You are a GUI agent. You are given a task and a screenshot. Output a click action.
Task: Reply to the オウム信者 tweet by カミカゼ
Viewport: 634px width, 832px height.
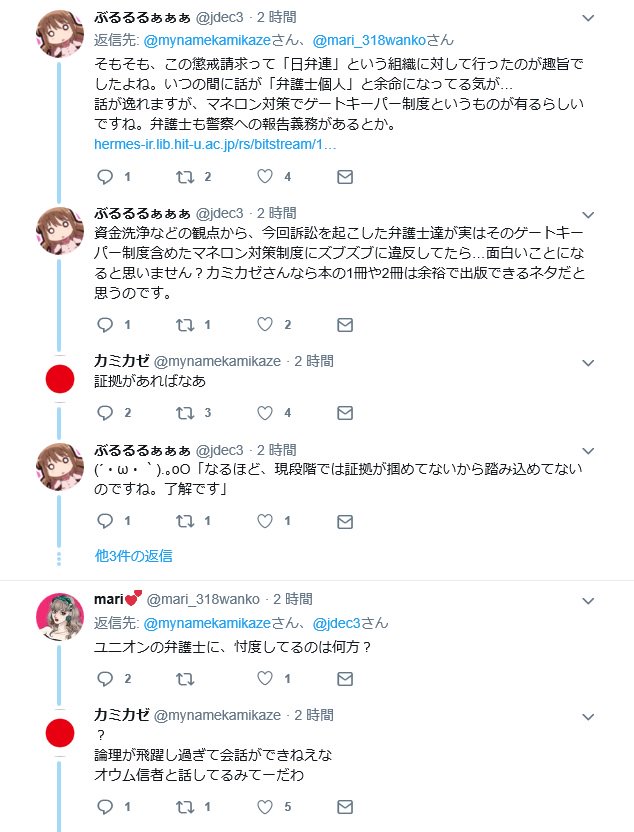(105, 807)
